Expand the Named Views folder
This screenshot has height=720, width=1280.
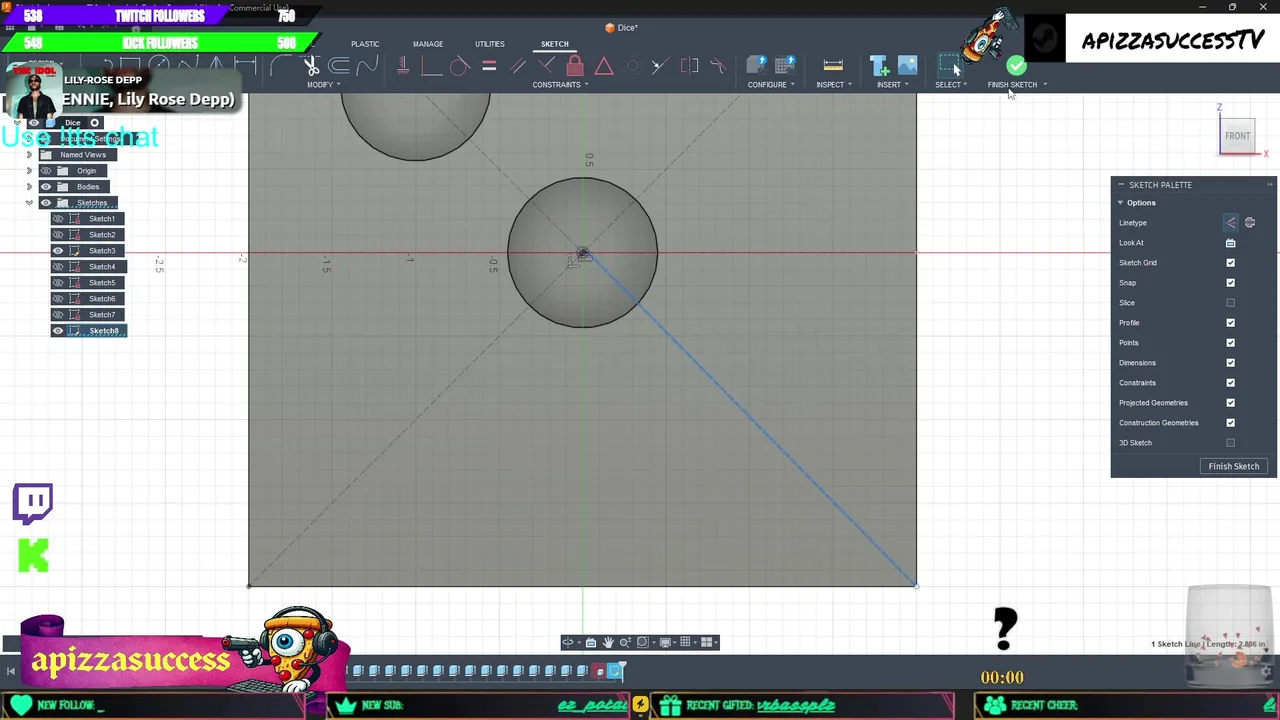click(x=29, y=155)
